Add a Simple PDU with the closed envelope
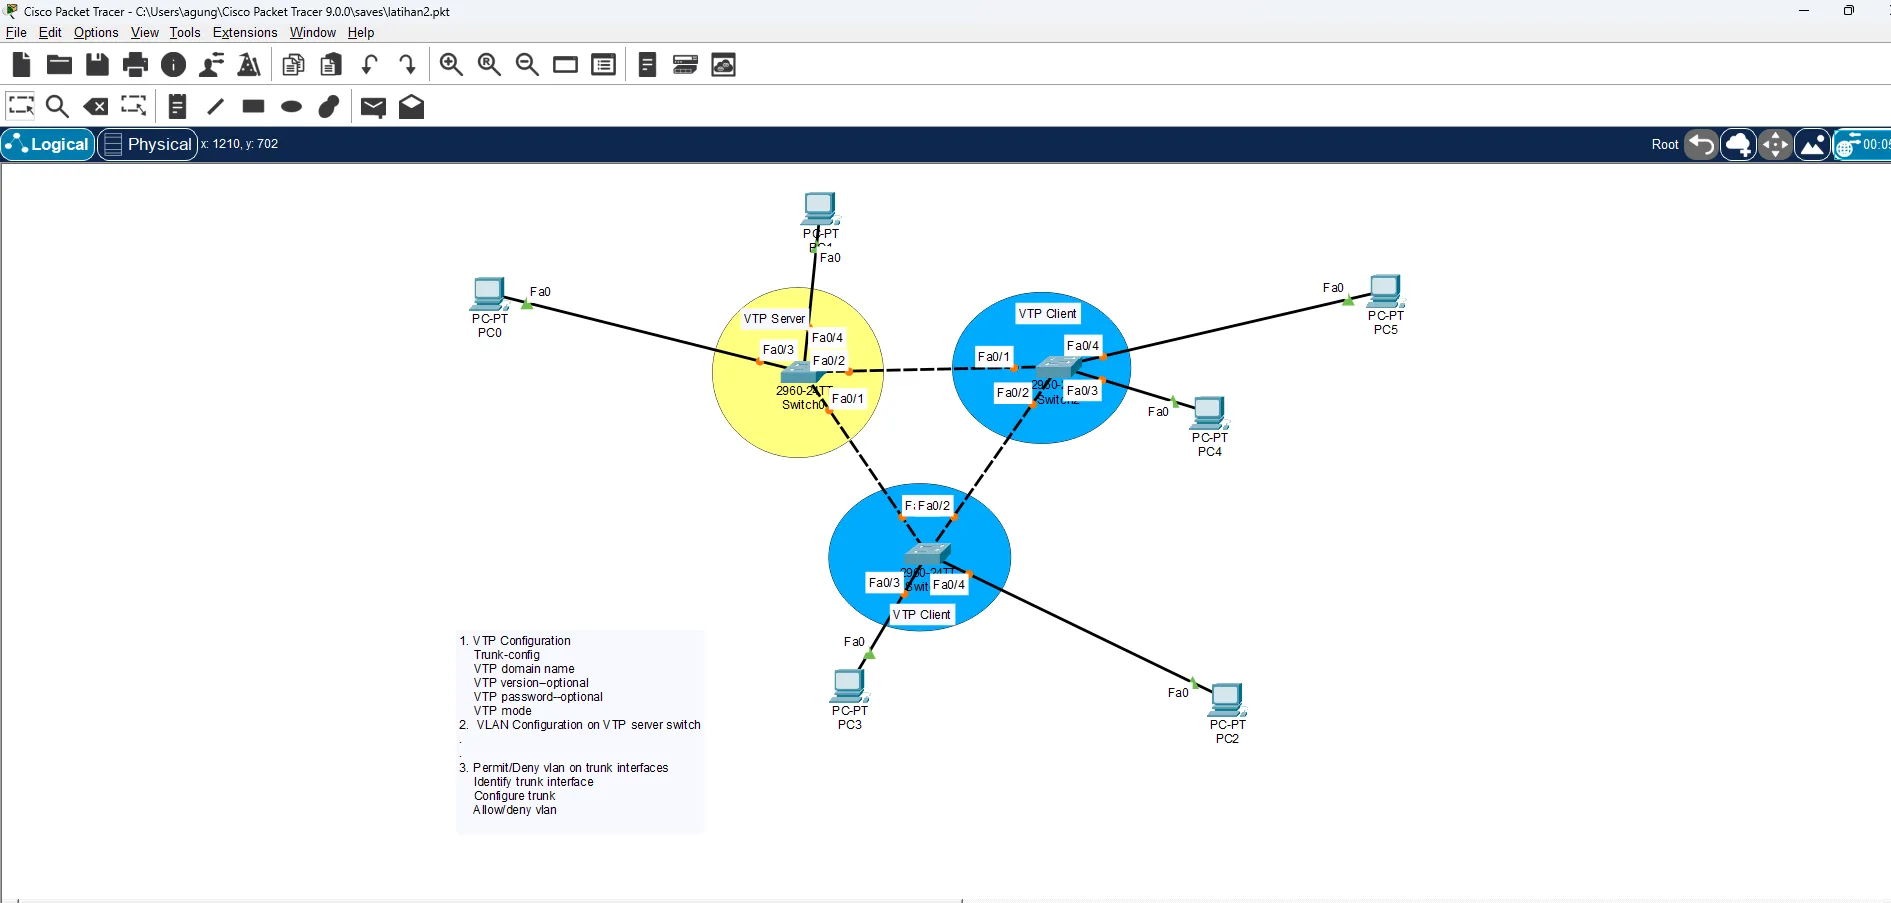The width and height of the screenshot is (1891, 903). click(373, 107)
